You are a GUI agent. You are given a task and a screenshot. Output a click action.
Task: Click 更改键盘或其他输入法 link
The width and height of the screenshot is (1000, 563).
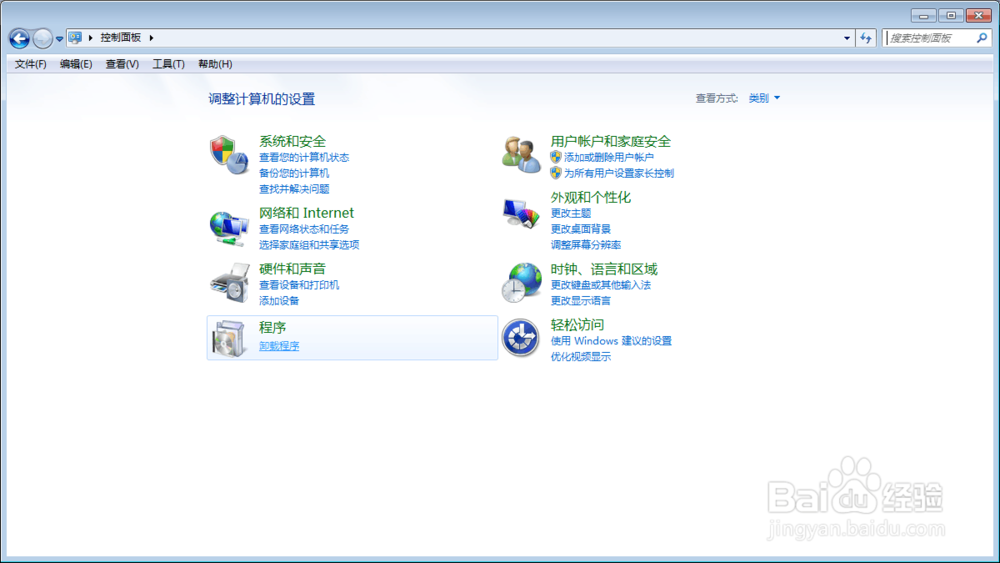pos(601,285)
